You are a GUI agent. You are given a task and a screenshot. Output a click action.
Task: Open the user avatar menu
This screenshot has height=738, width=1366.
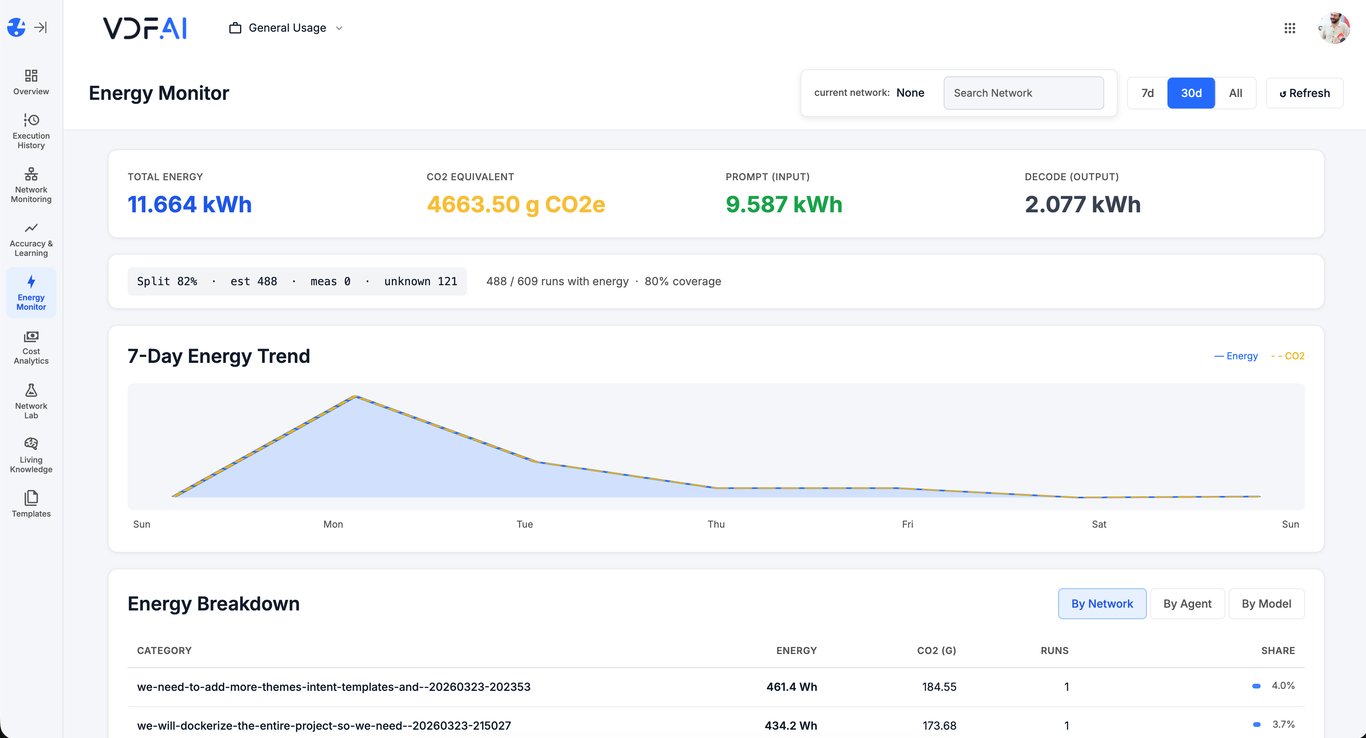click(x=1334, y=28)
